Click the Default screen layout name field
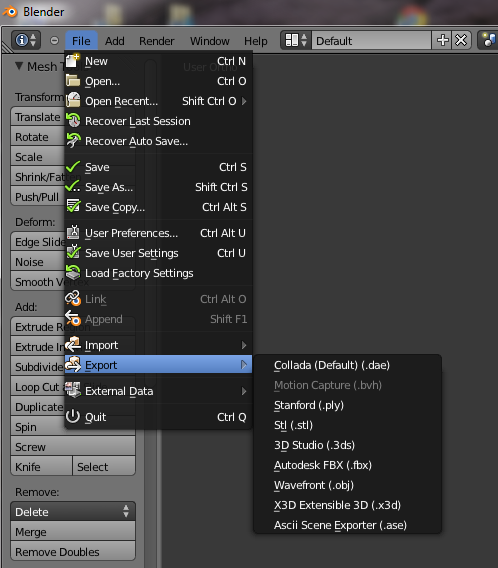 click(372, 40)
